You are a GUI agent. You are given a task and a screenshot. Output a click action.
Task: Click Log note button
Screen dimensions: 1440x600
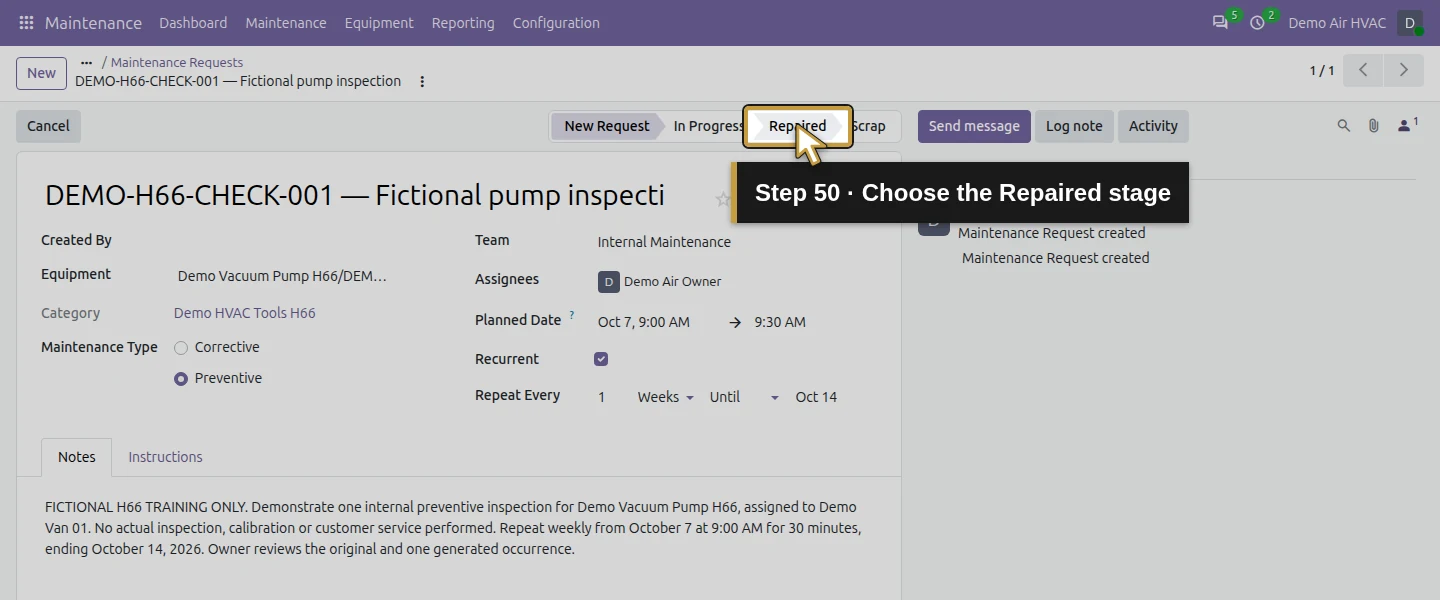pos(1074,126)
